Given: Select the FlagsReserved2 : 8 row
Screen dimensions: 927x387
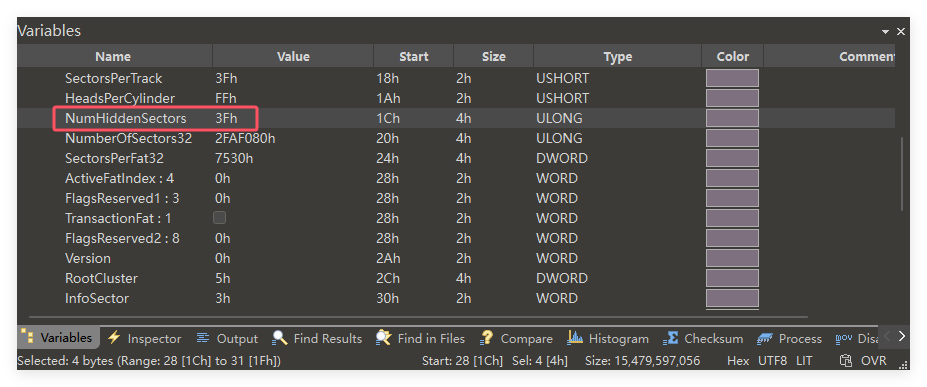Looking at the screenshot, I should (x=455, y=238).
